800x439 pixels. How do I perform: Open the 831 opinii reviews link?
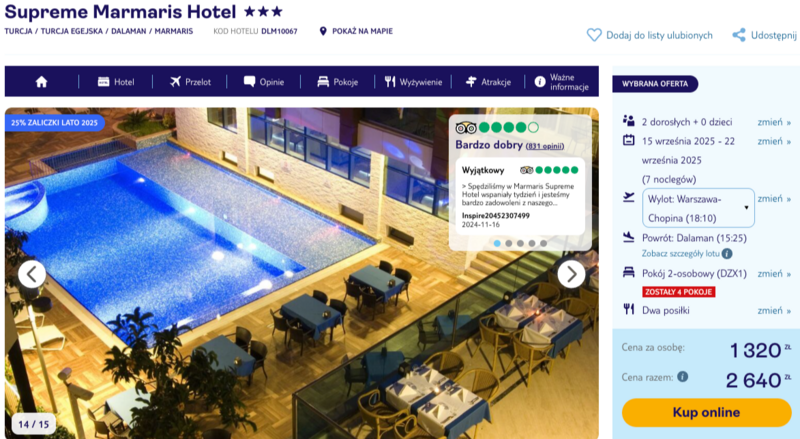tap(545, 146)
